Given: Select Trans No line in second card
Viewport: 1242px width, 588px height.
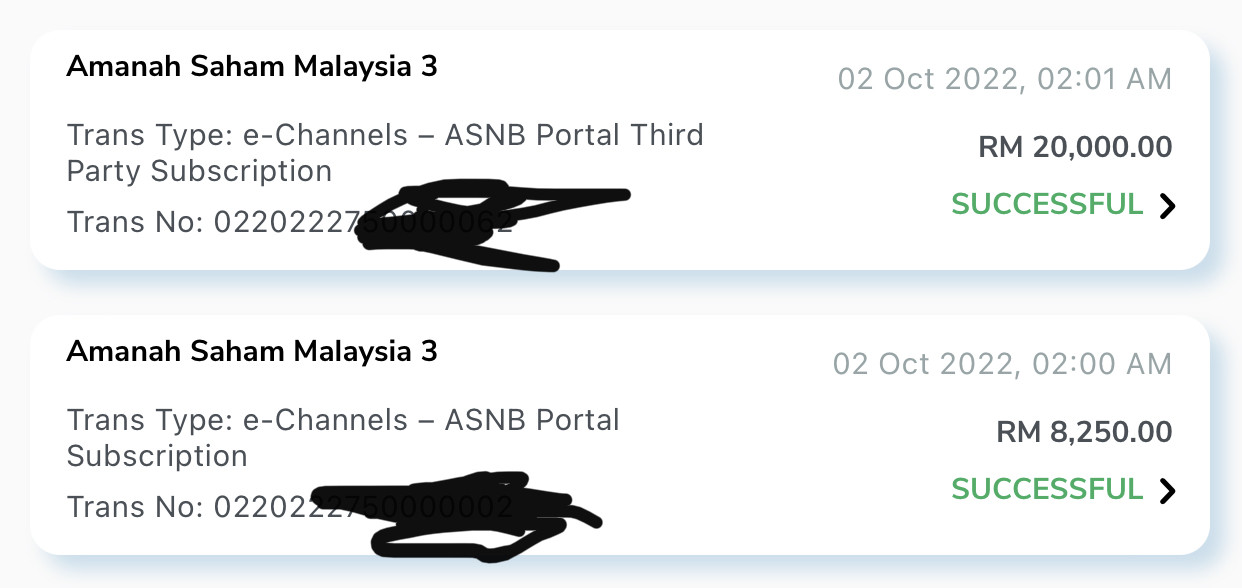Looking at the screenshot, I should coord(290,508).
